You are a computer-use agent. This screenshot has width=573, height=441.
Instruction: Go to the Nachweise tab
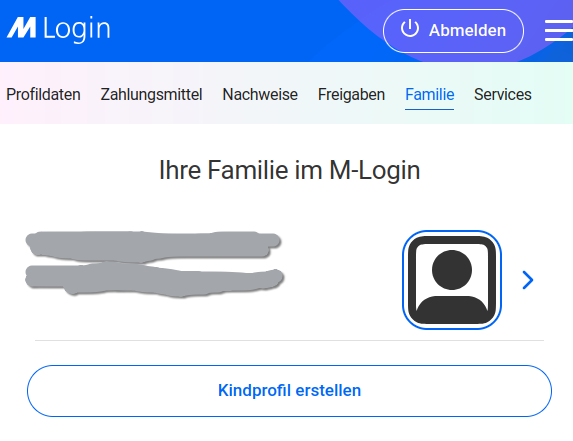coord(260,95)
